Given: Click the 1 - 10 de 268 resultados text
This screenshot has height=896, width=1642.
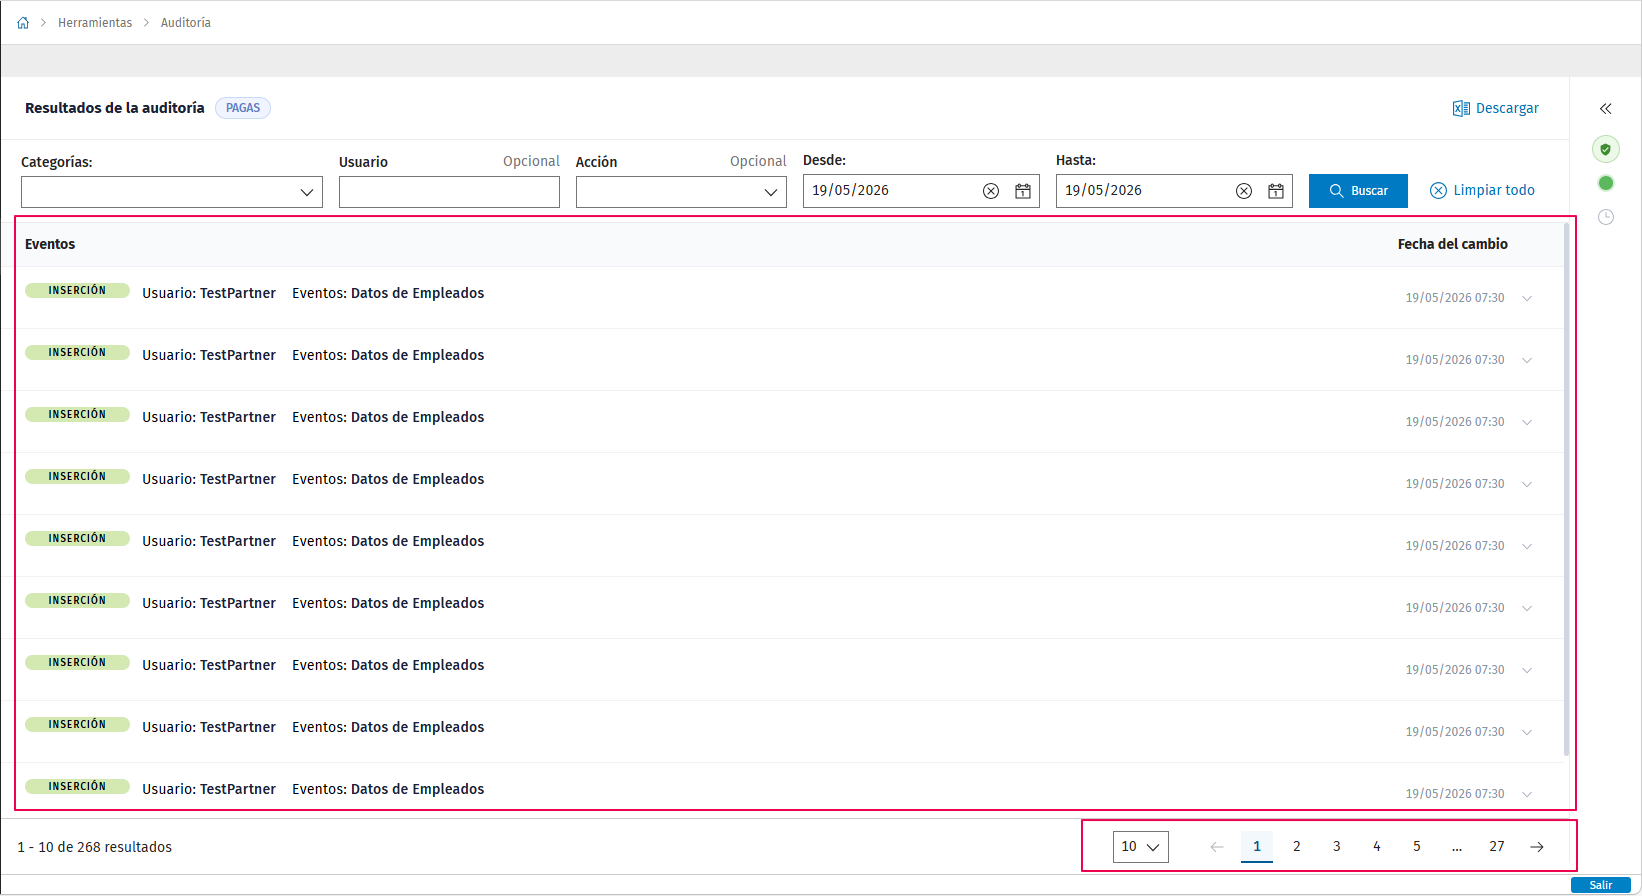Looking at the screenshot, I should pos(95,847).
